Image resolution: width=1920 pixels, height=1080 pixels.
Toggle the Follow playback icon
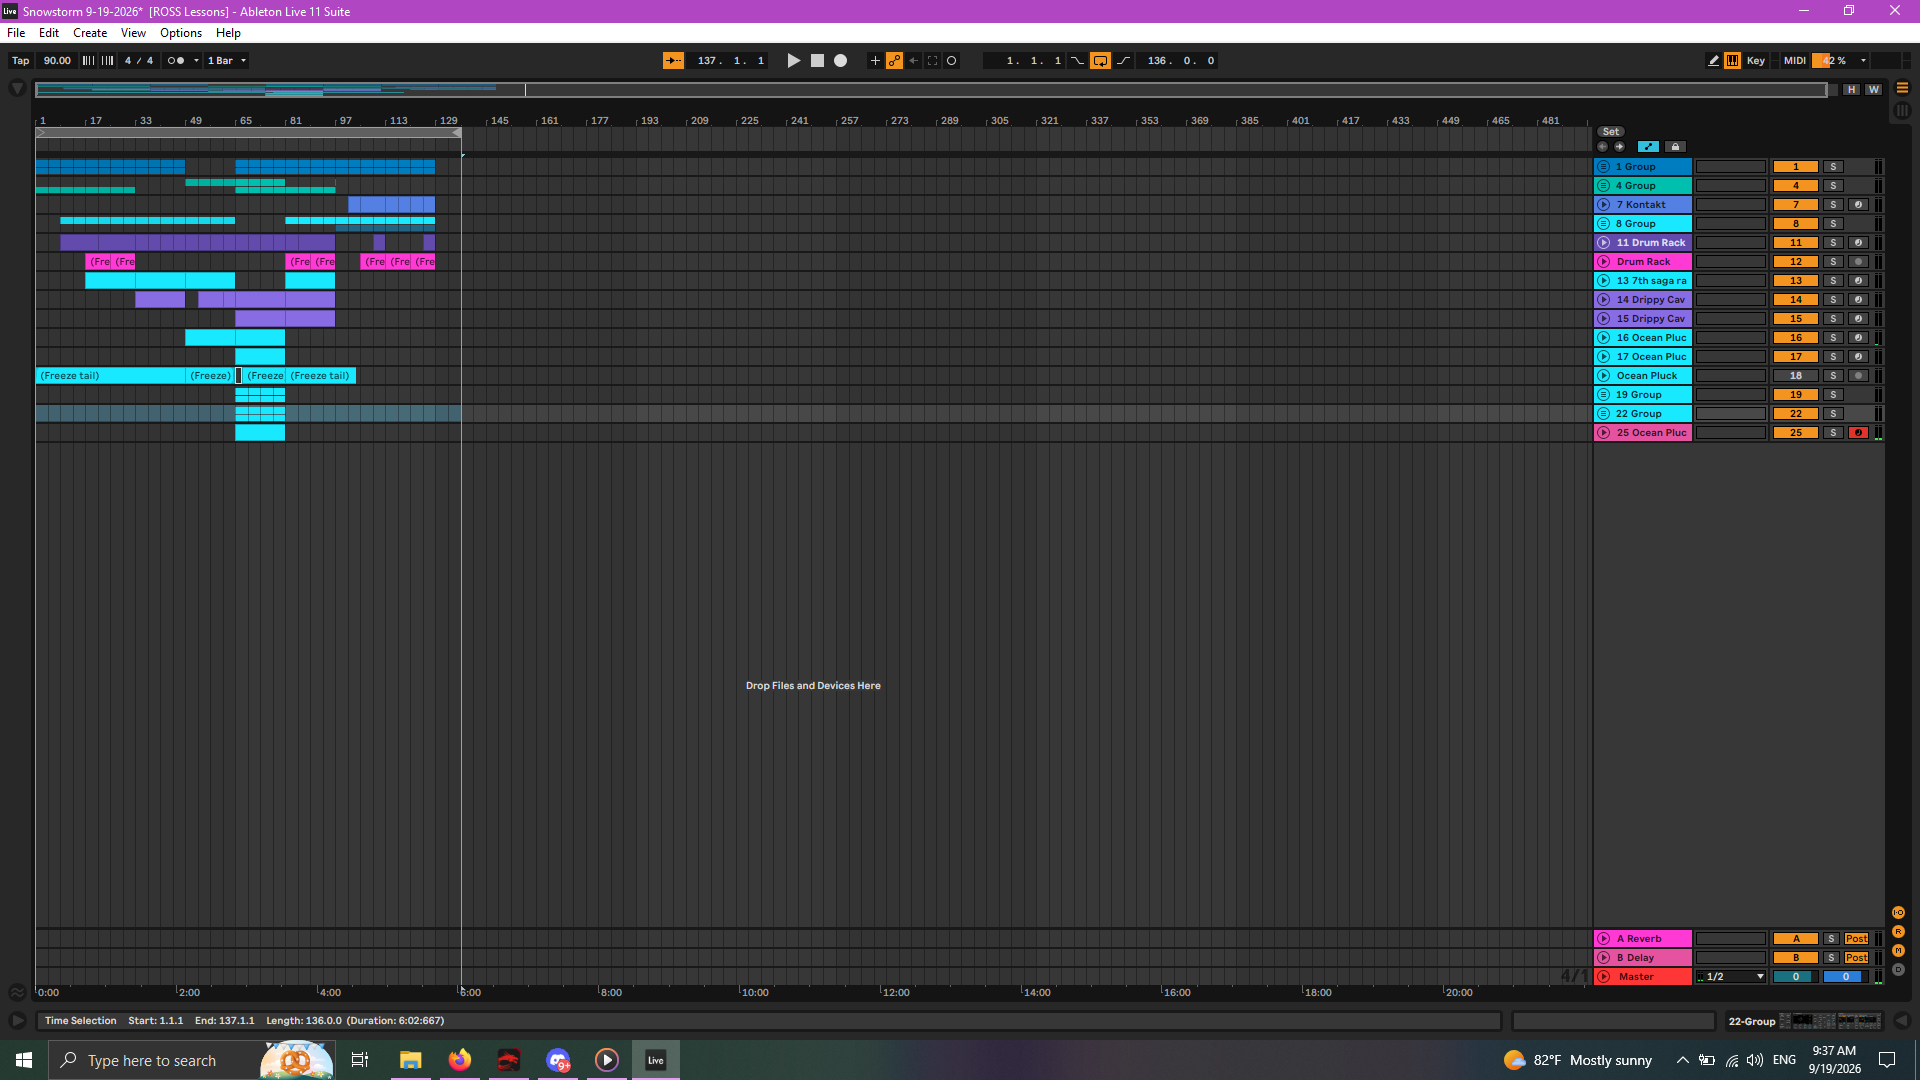(674, 61)
